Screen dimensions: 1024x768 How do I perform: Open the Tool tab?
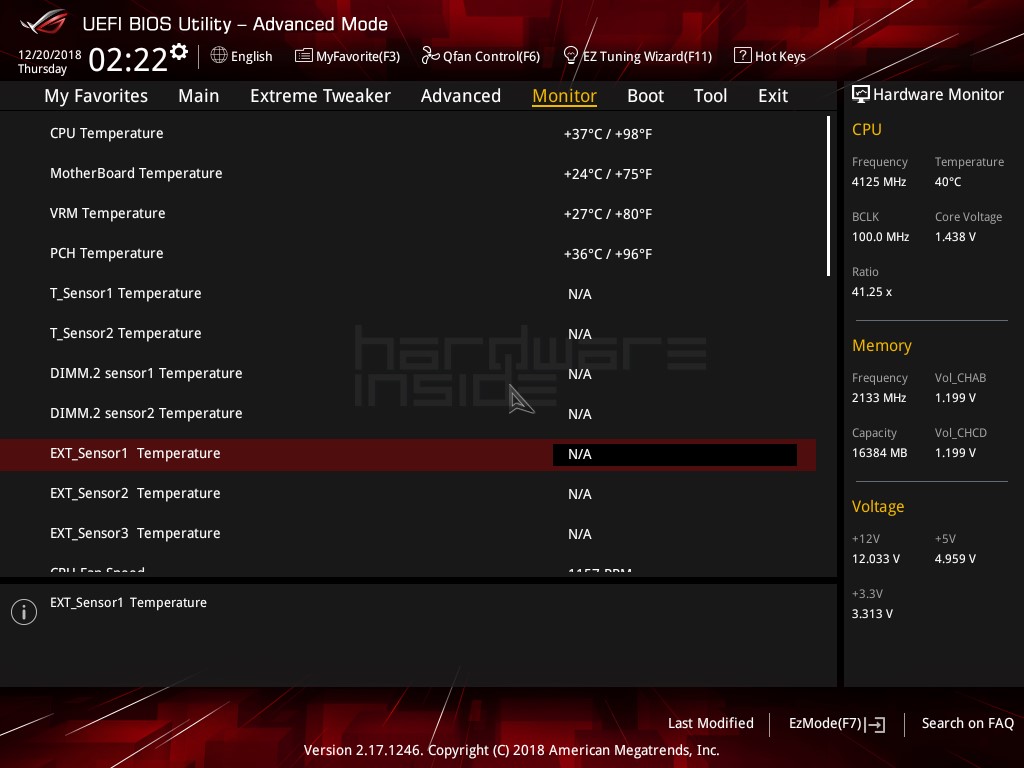click(710, 95)
